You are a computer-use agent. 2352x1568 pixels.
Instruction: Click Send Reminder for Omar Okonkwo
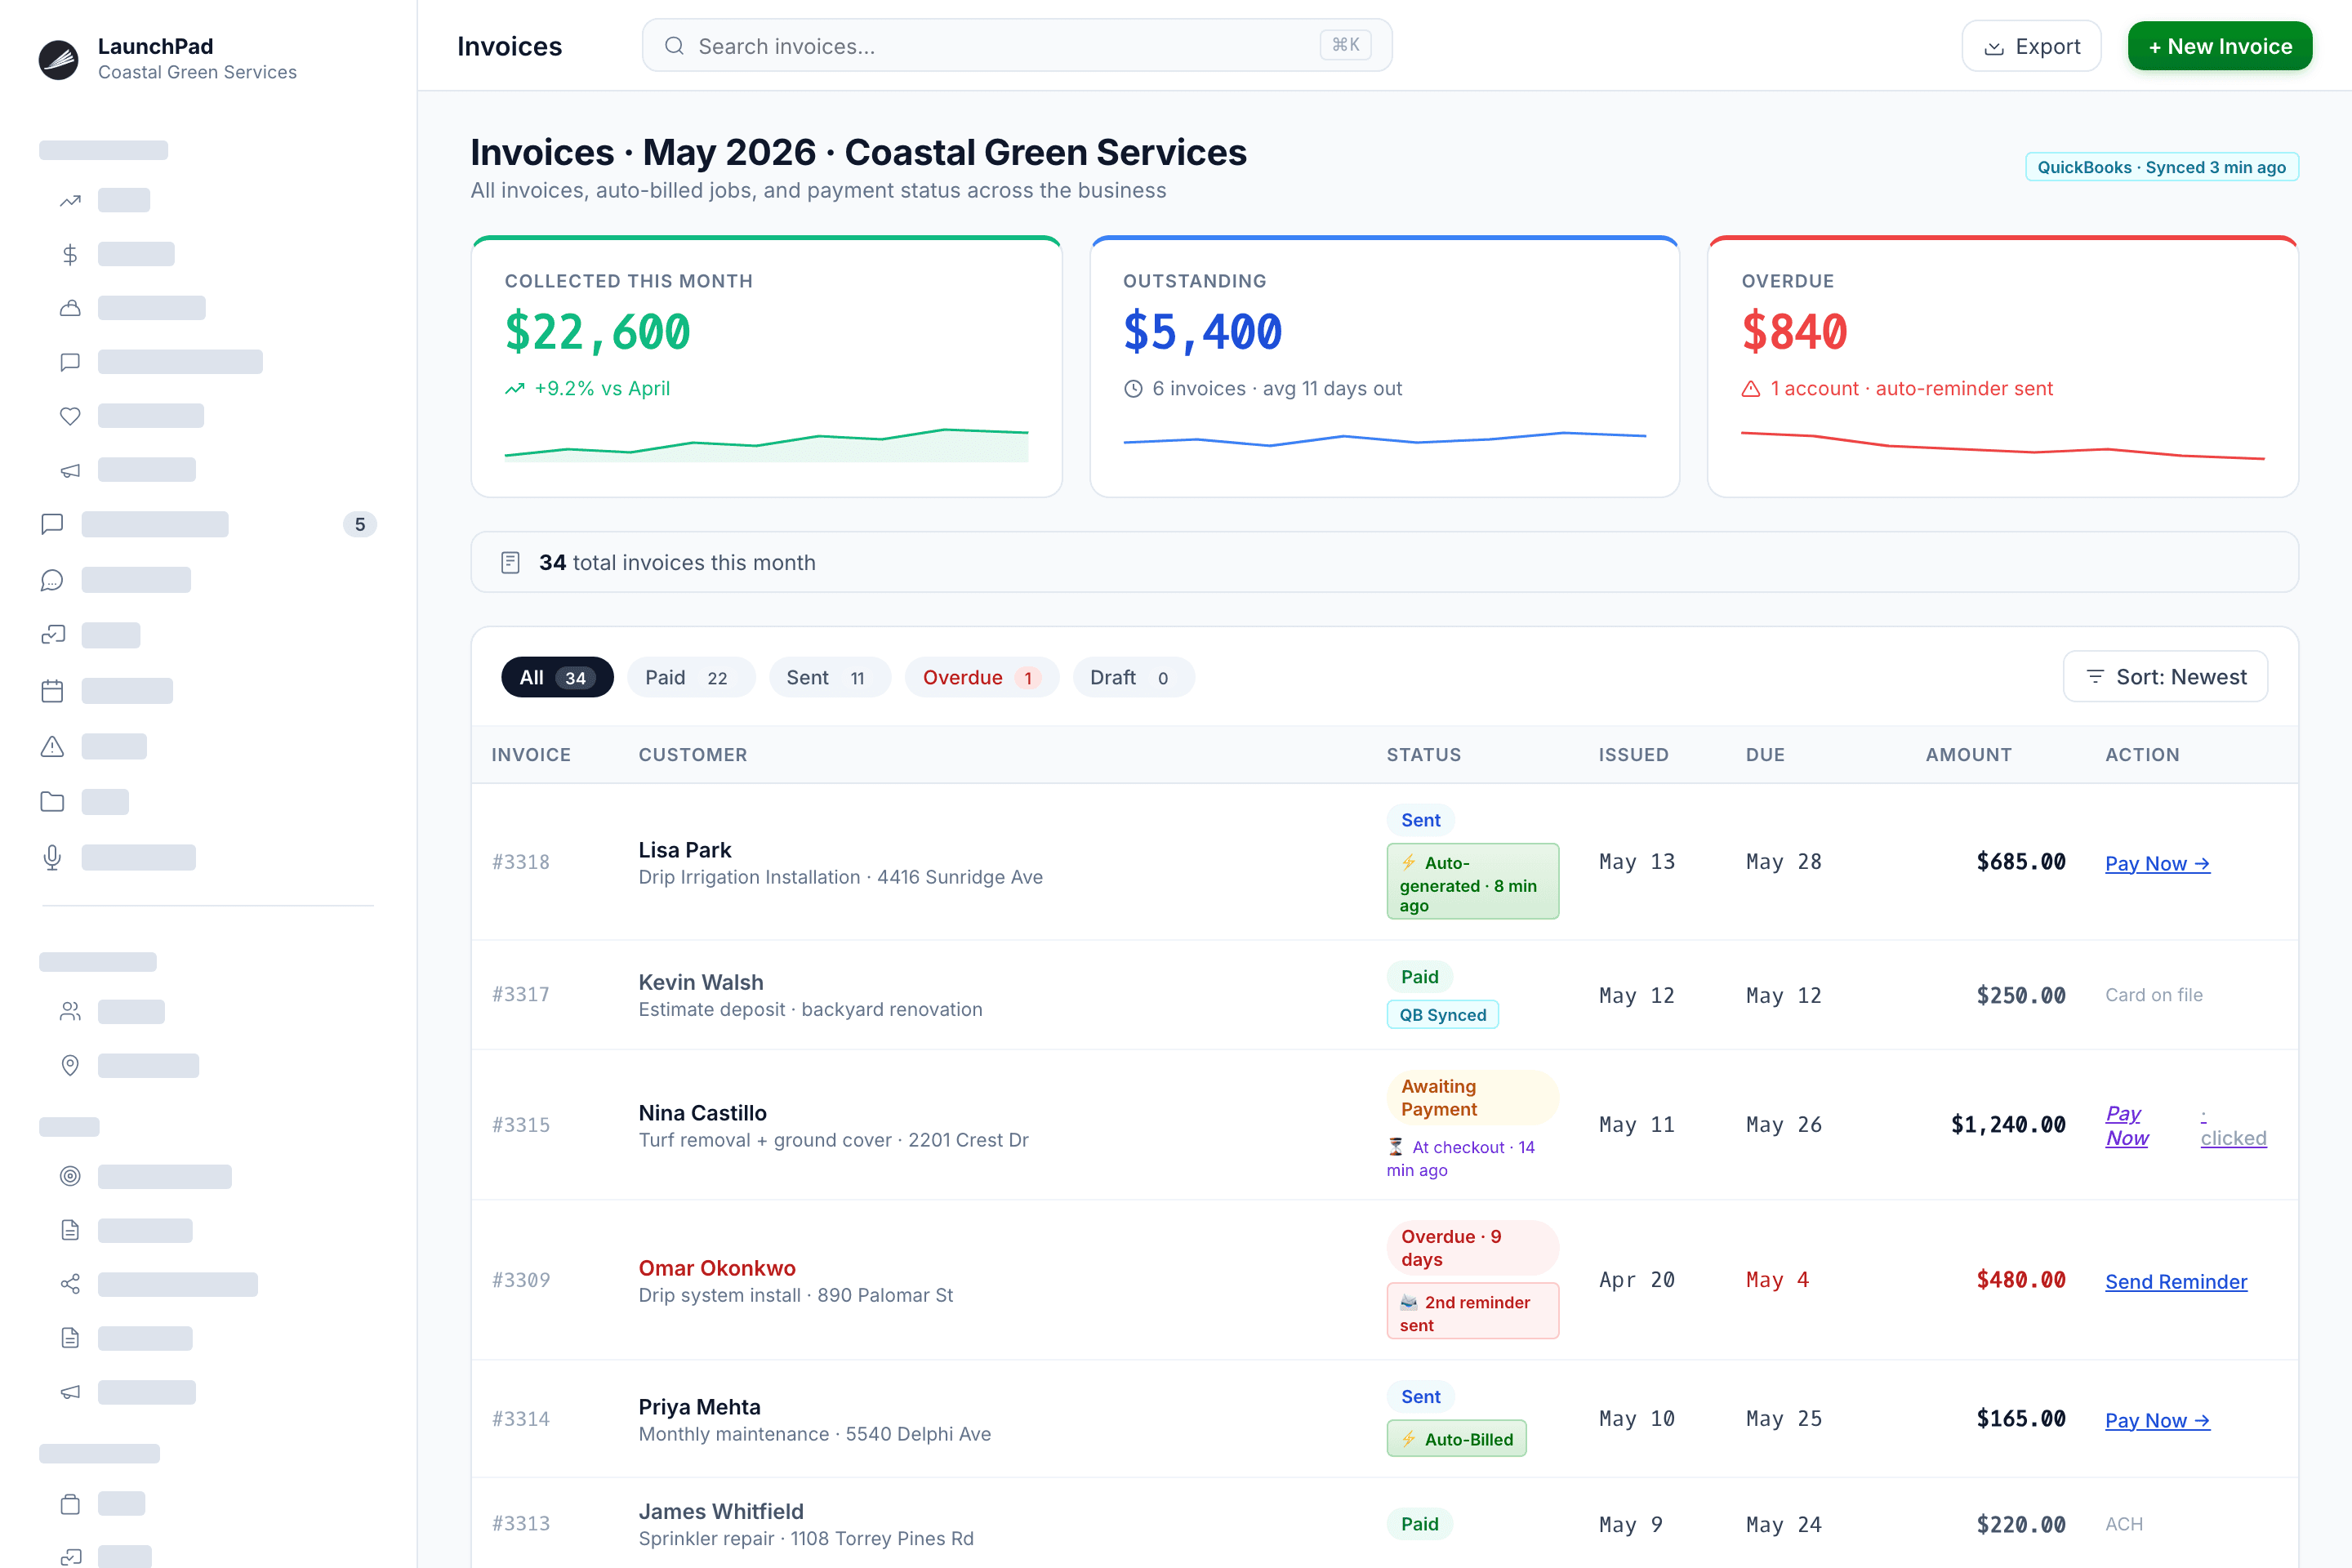click(x=2176, y=1282)
